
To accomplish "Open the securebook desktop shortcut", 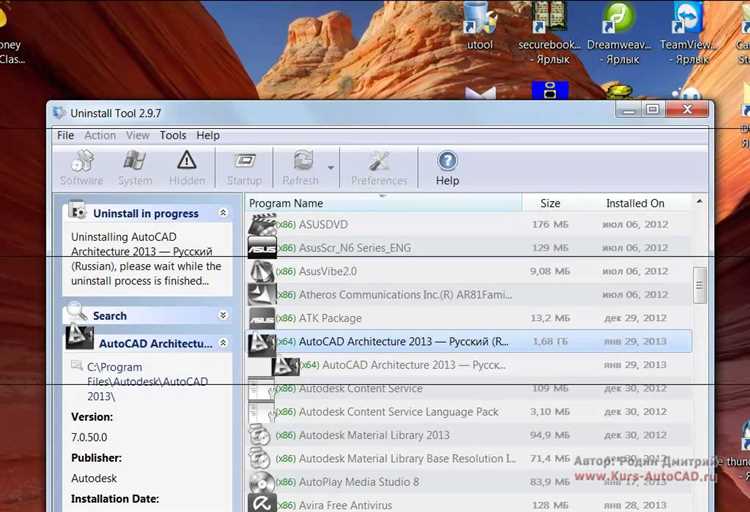I will coord(550,33).
